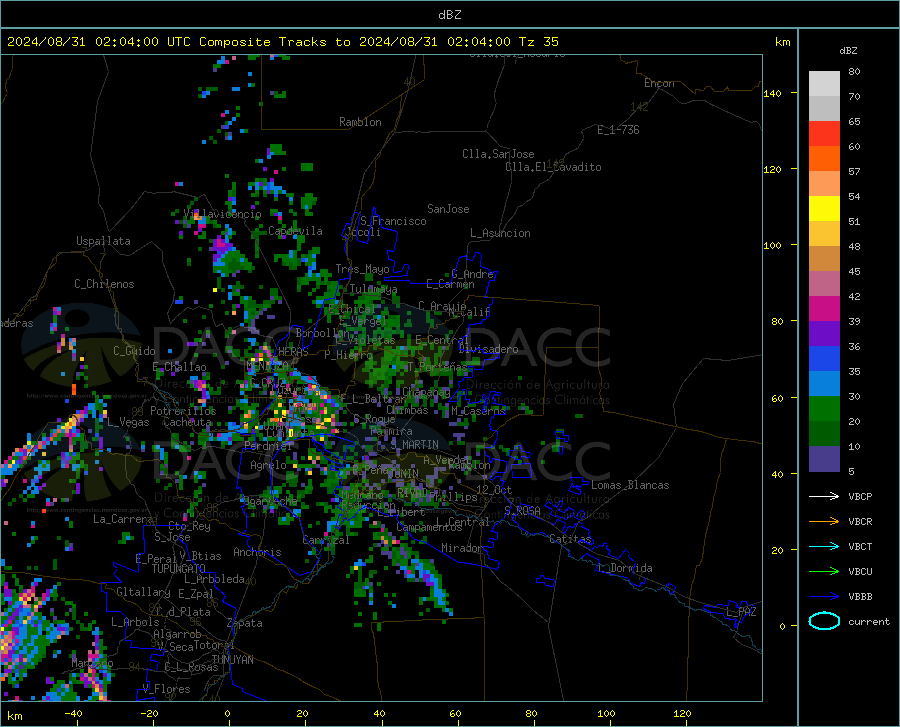Image resolution: width=900 pixels, height=727 pixels.
Task: Click the -40 km tick on horizontal axis
Action: tap(73, 714)
